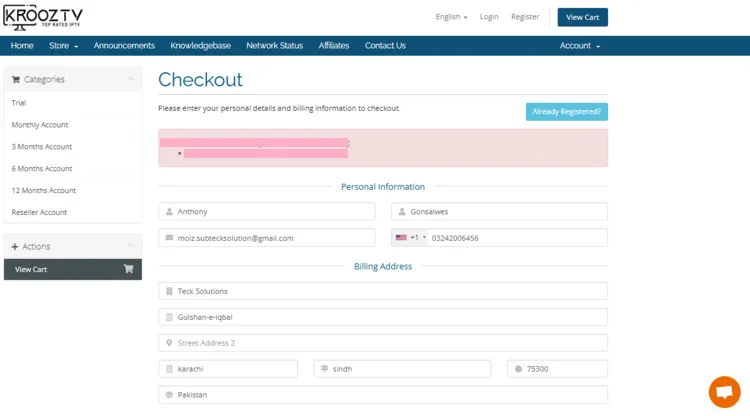
Task: Click the postcode icon beside 75300
Action: (x=518, y=369)
